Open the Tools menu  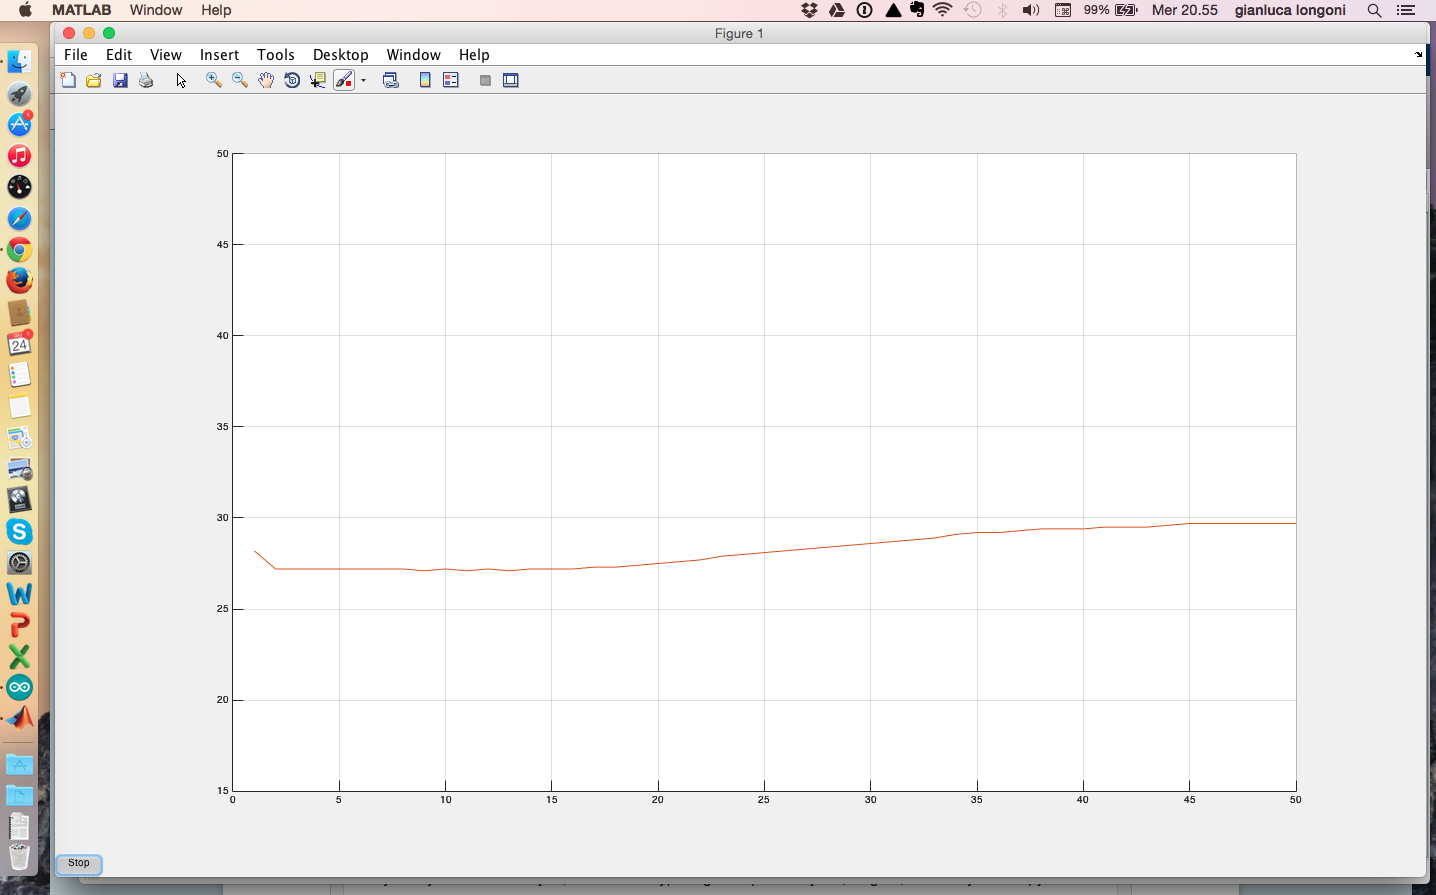276,55
